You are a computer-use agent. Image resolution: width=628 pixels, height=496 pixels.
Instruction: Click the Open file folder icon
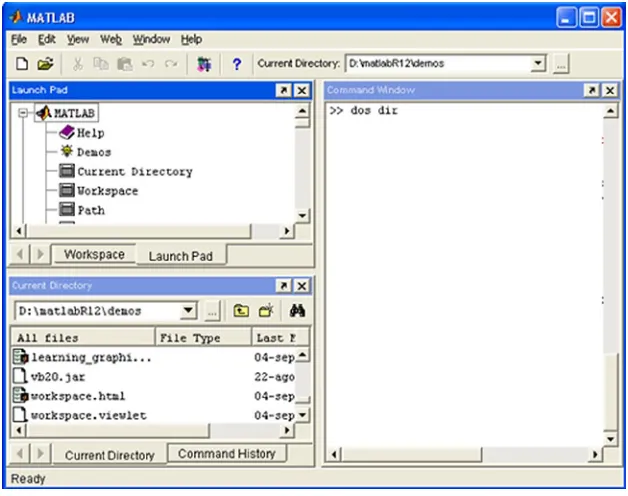point(45,64)
